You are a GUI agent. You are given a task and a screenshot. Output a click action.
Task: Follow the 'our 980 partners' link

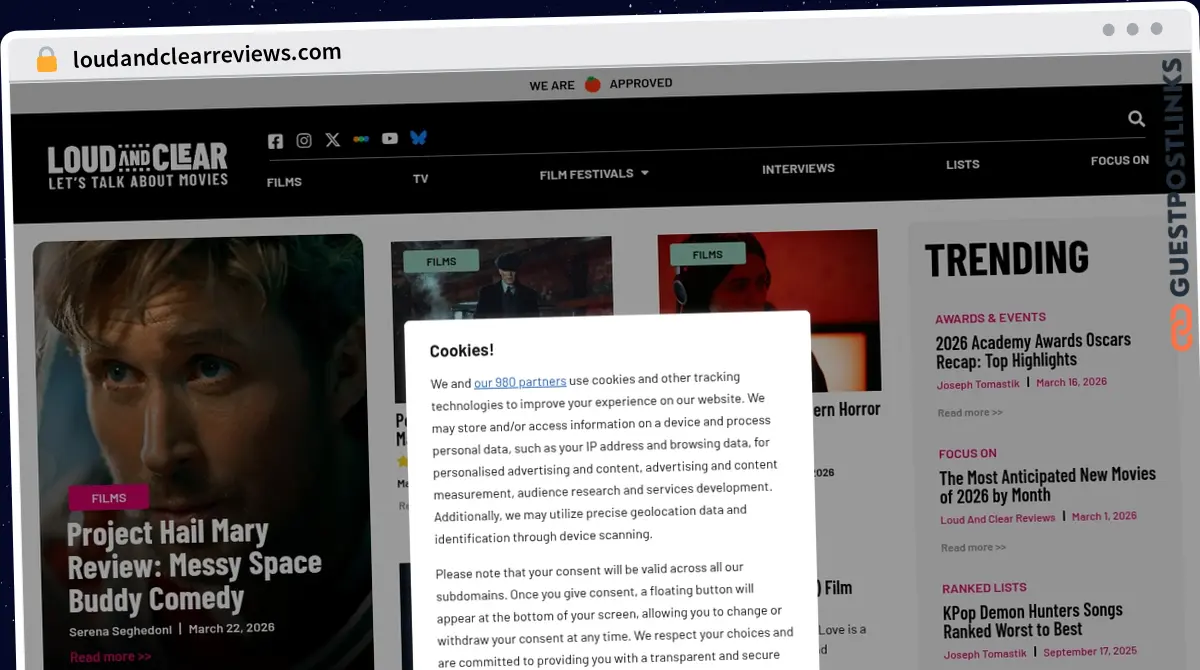point(520,382)
